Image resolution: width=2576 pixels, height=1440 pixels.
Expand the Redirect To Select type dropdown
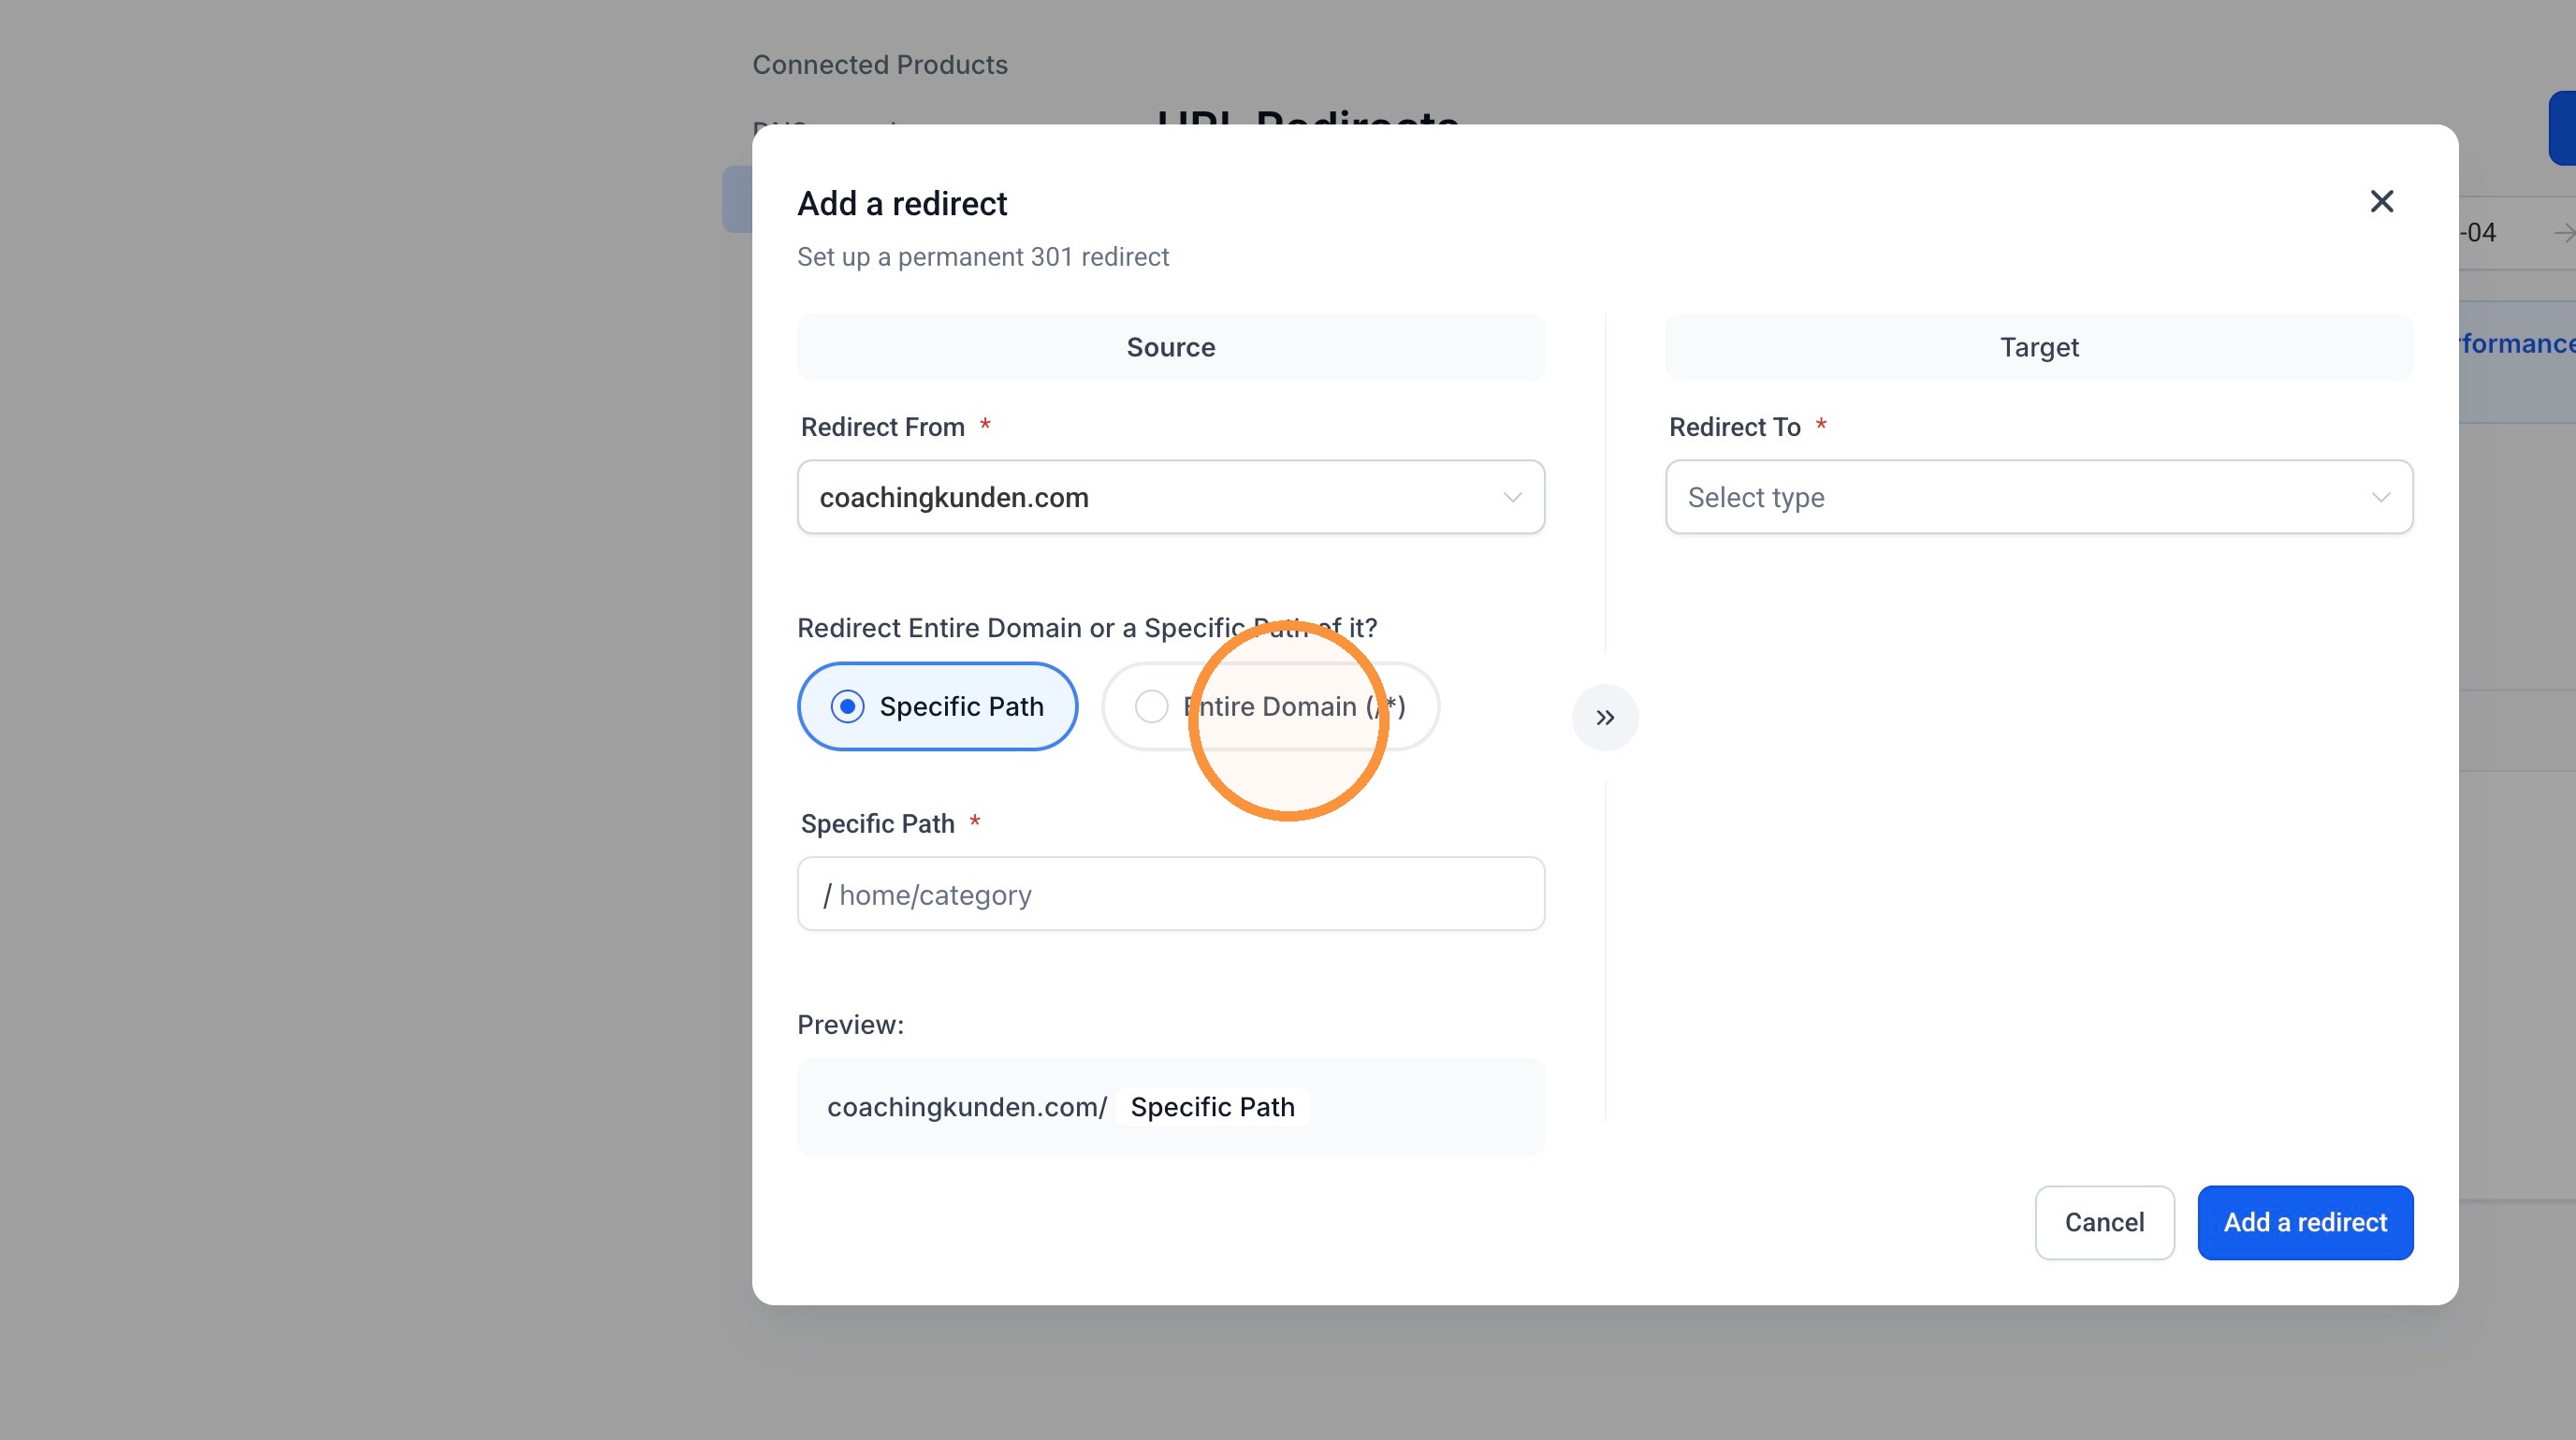click(x=2039, y=497)
